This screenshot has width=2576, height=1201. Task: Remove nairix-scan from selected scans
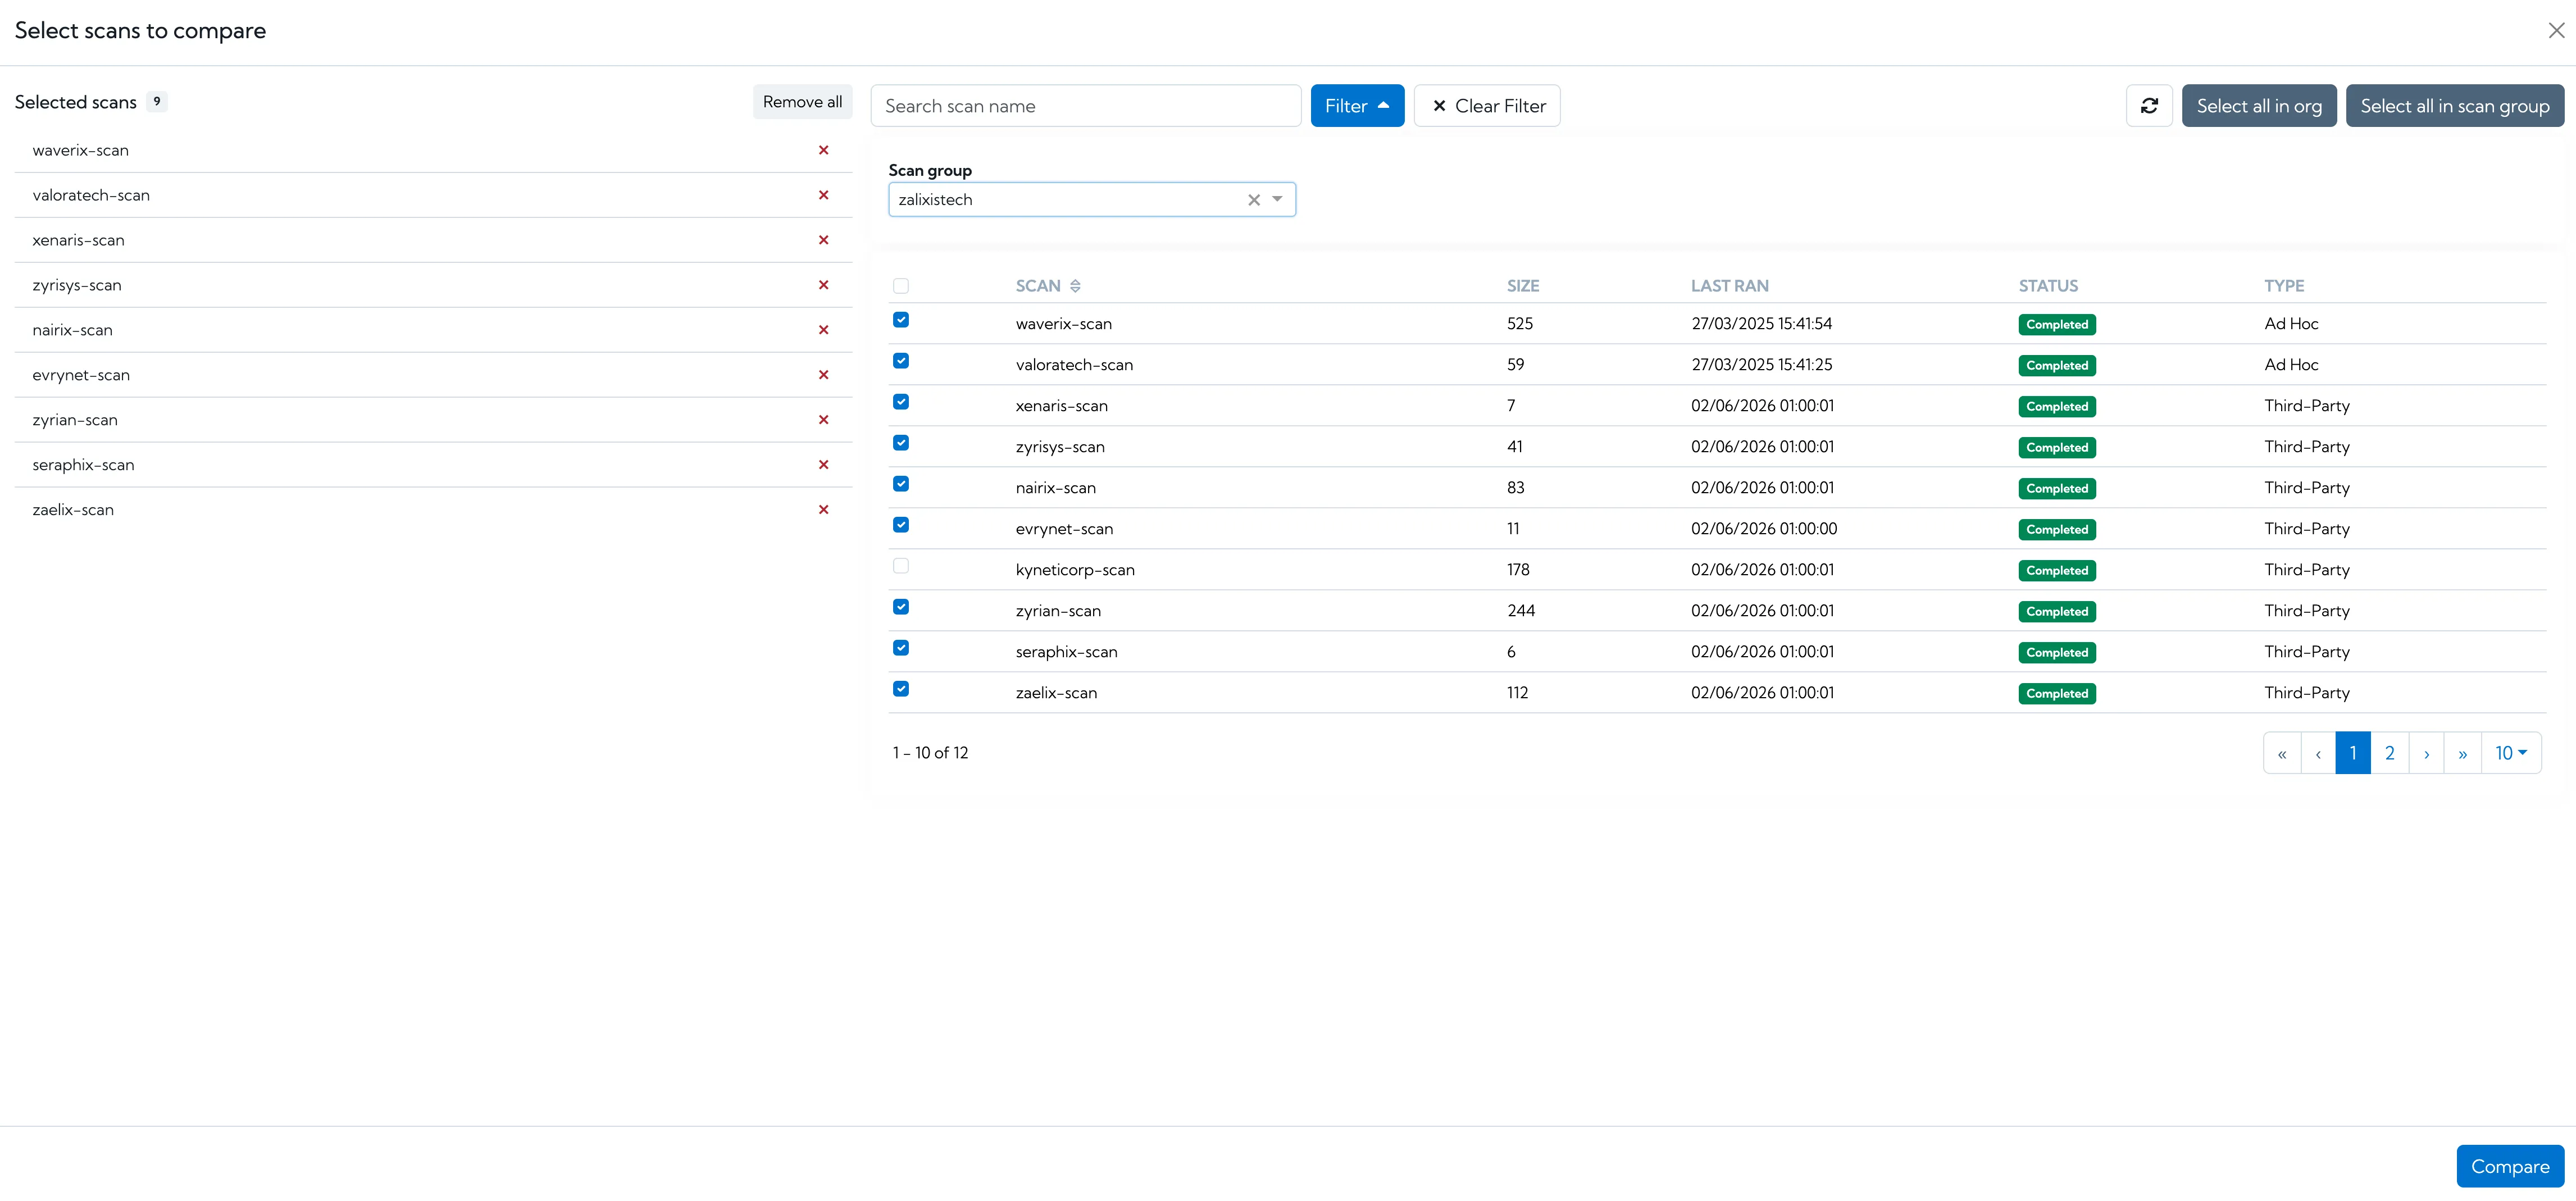pos(823,330)
